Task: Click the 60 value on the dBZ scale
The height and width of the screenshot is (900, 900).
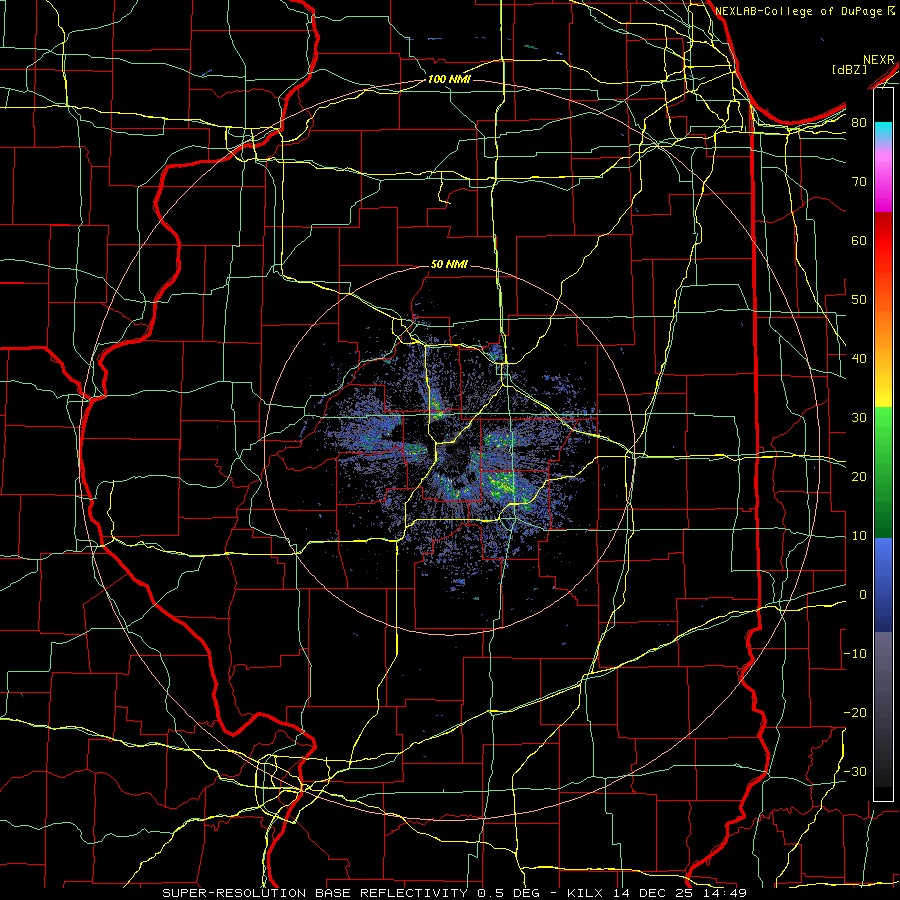Action: 859,240
